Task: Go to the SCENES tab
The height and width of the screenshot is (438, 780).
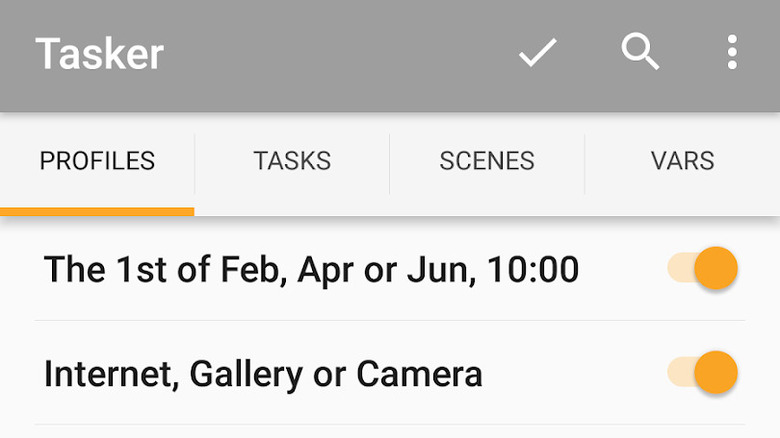Action: [487, 161]
